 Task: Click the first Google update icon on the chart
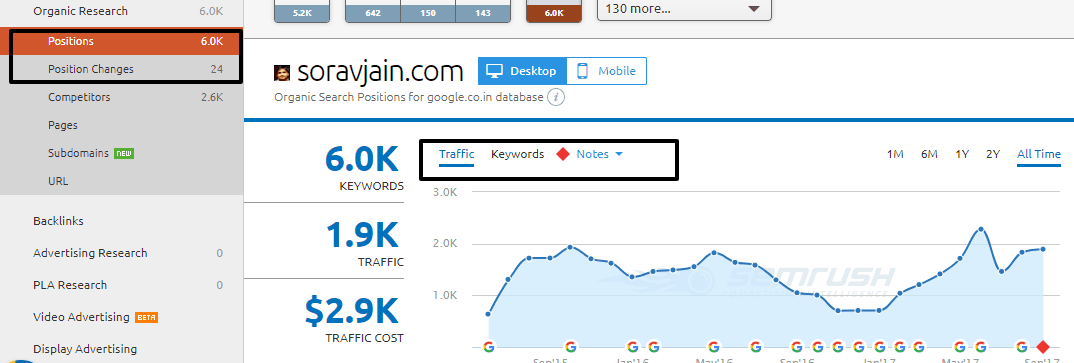[488, 347]
